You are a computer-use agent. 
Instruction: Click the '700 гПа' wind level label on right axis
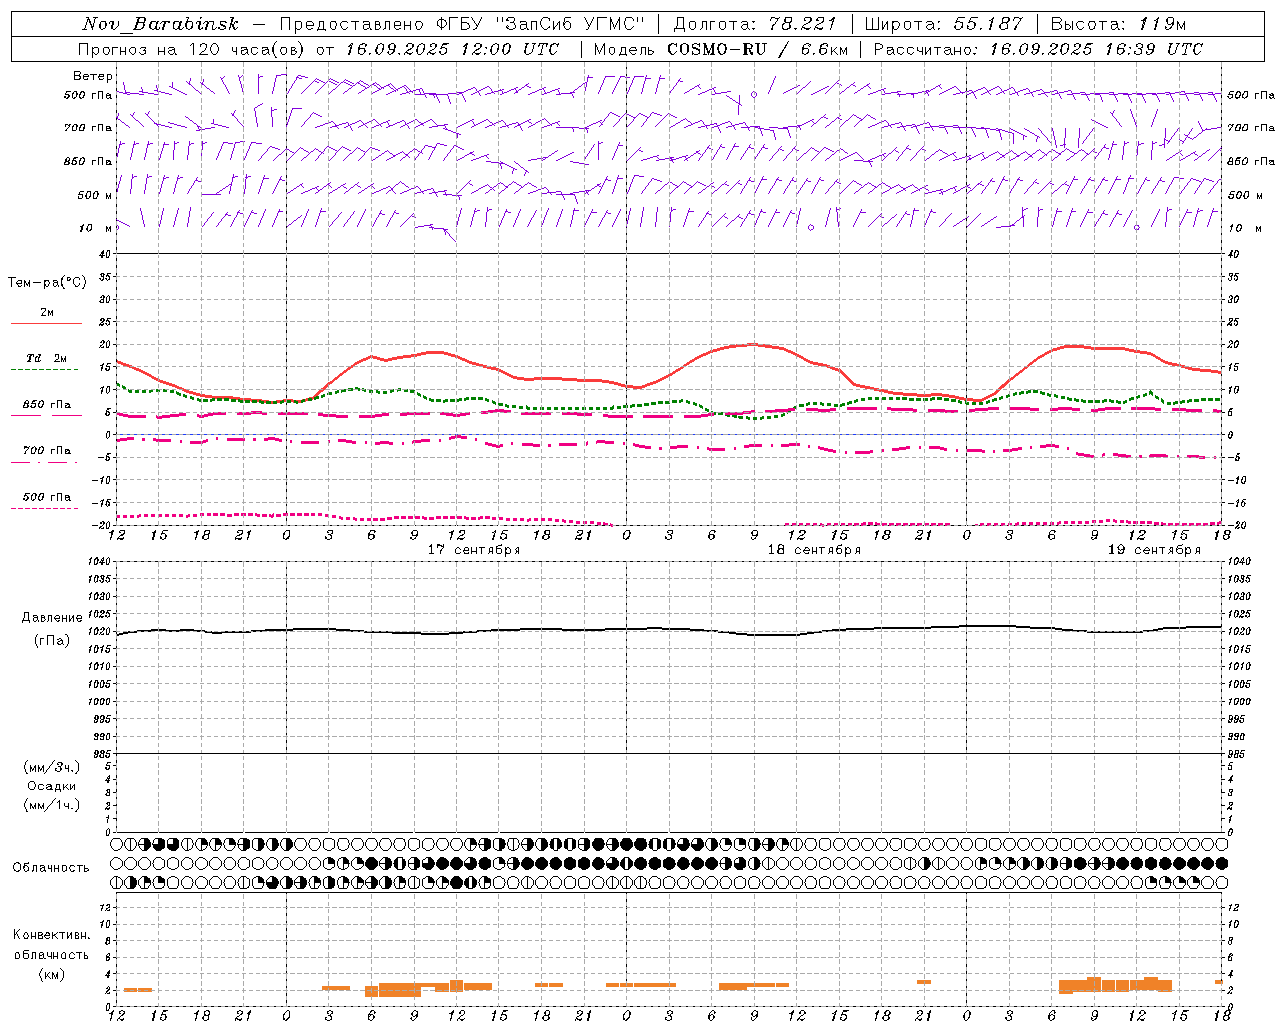coord(1251,128)
